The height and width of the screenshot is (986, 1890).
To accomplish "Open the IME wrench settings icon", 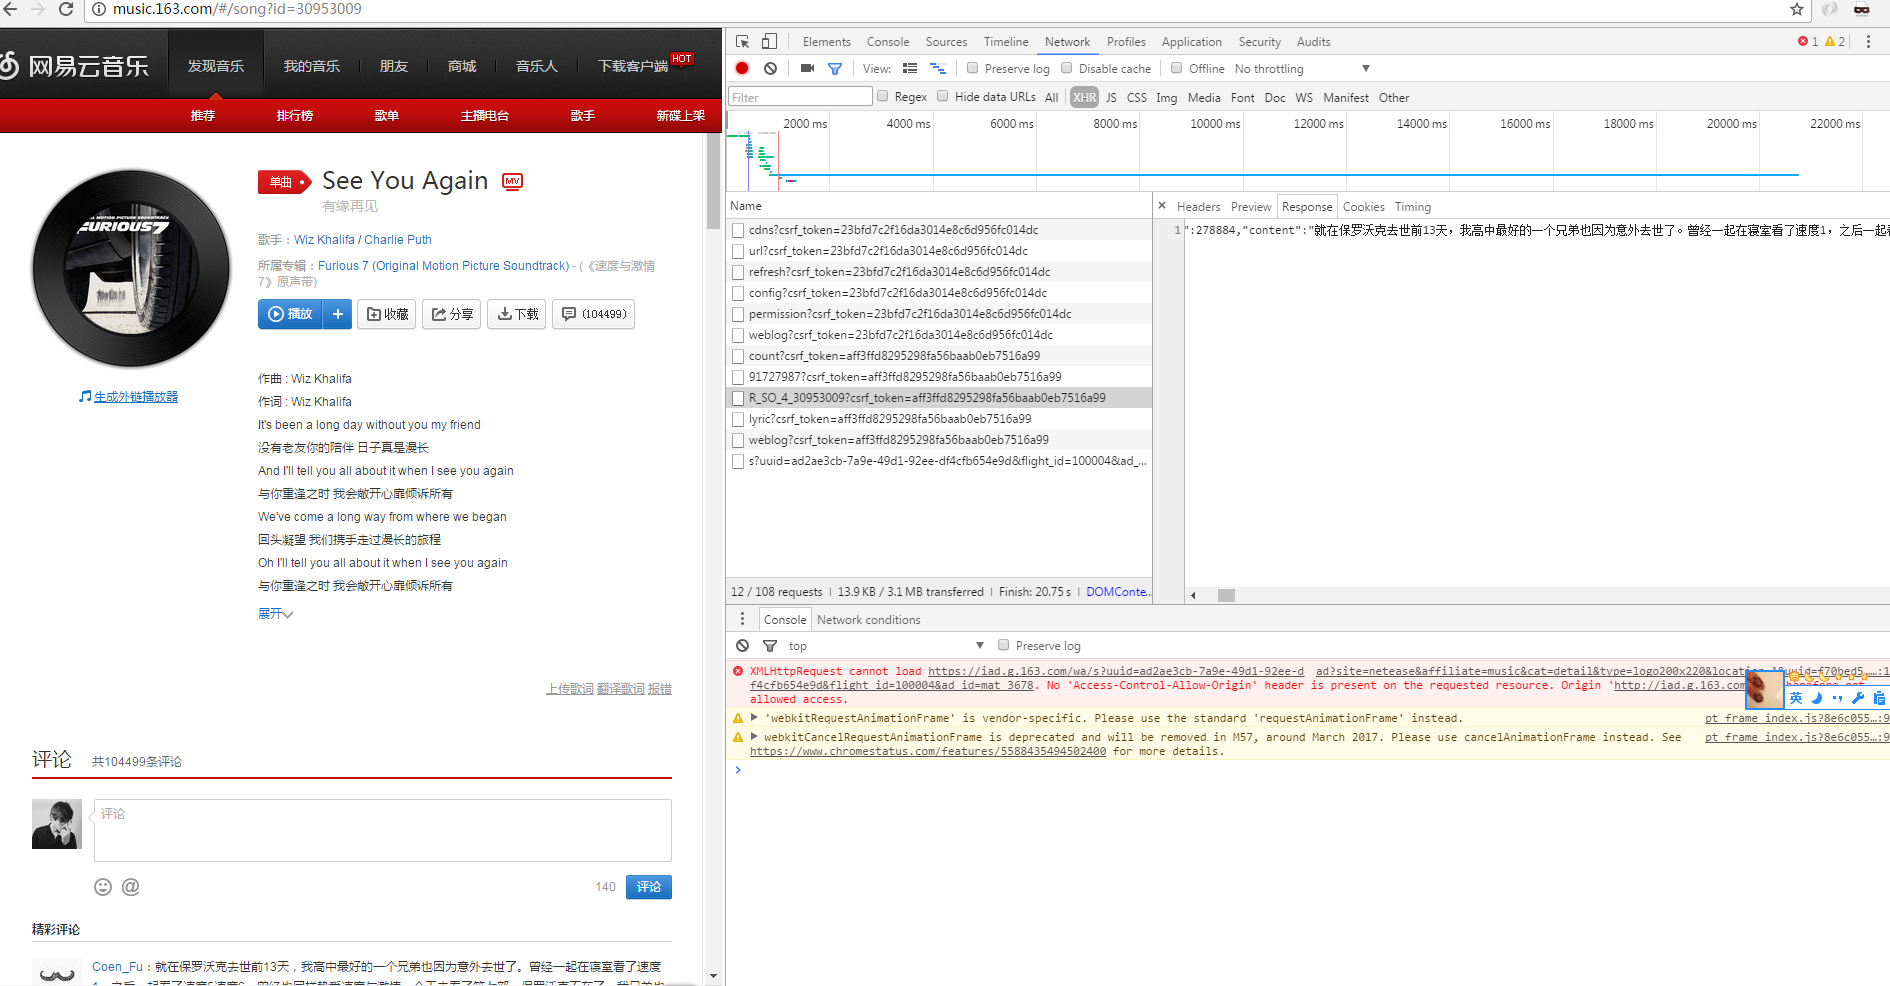I will pos(1858,698).
